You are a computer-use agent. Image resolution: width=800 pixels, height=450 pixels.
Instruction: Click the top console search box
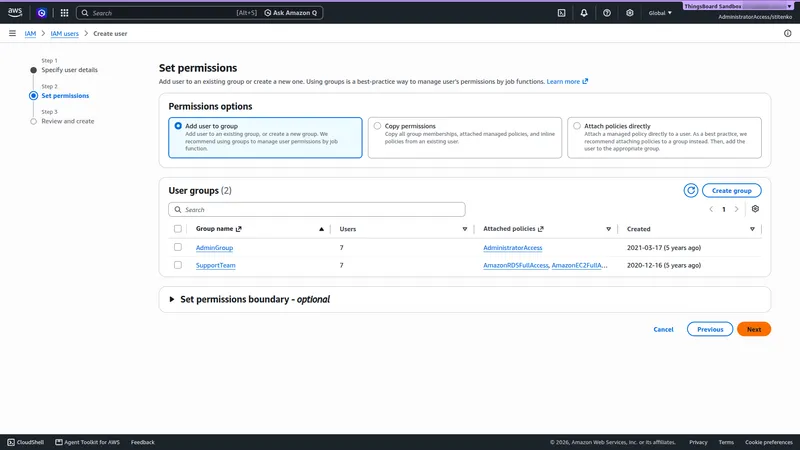coord(169,13)
